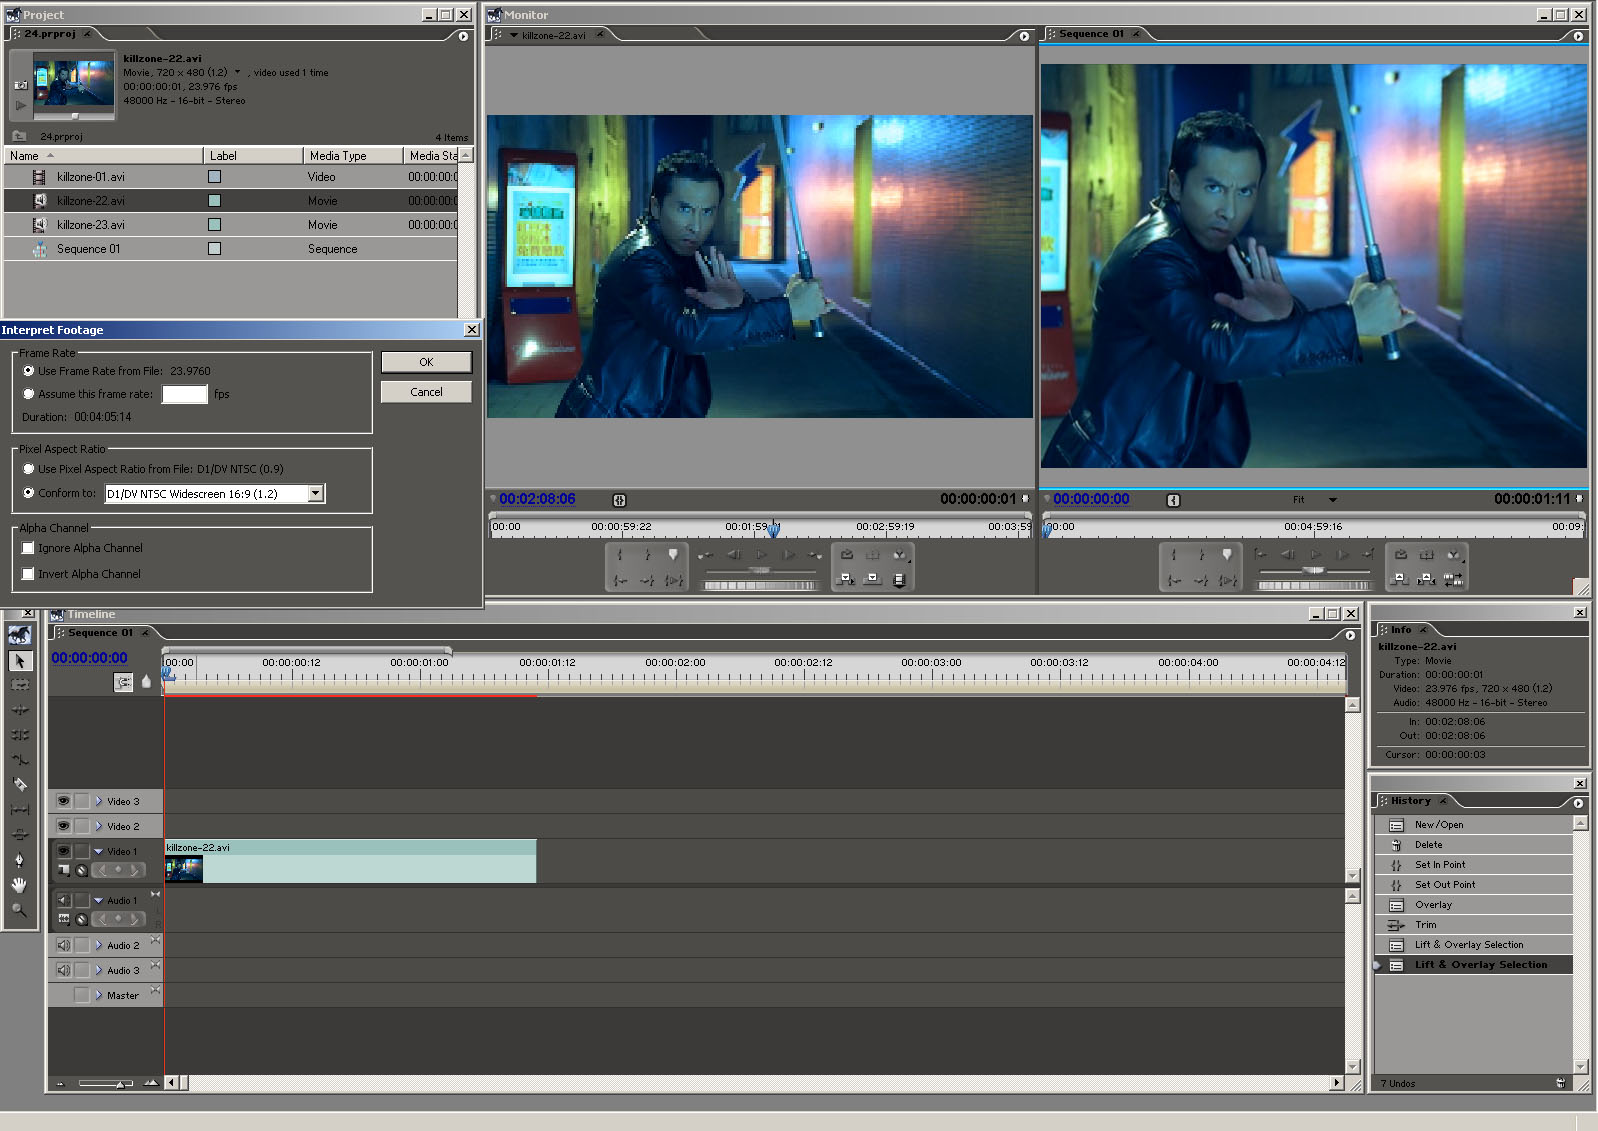Viewport: 1598px width, 1131px height.
Task: Select the Zoom tool
Action: pyautogui.click(x=19, y=910)
